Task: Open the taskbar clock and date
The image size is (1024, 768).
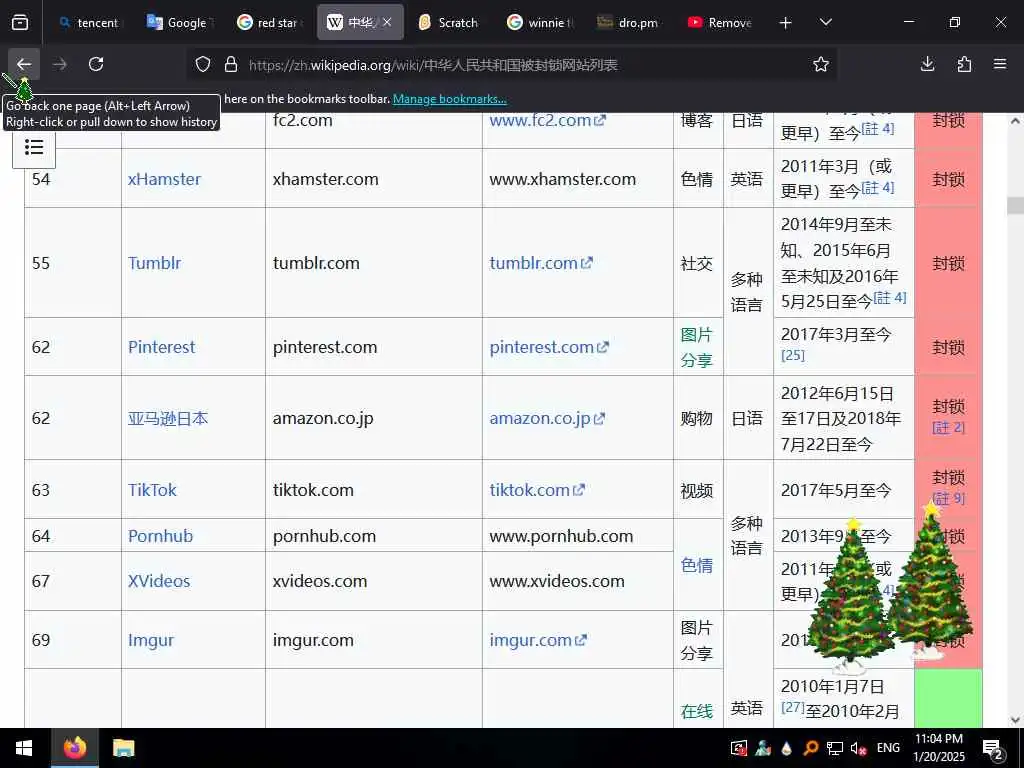Action: coord(938,748)
